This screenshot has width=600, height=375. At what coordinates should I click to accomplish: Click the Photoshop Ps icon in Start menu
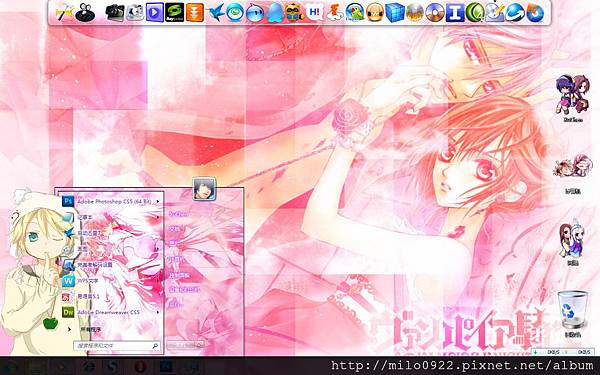coord(68,201)
